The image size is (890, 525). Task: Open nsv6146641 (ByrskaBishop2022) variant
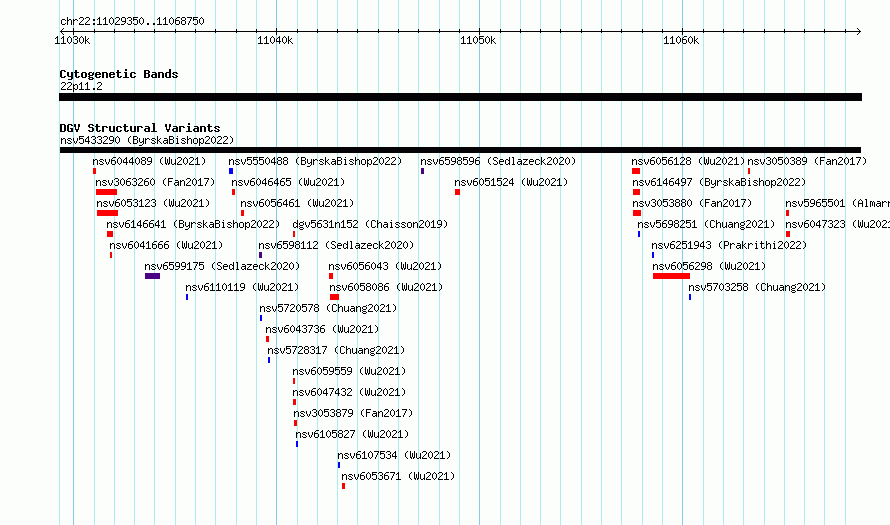tap(193, 224)
